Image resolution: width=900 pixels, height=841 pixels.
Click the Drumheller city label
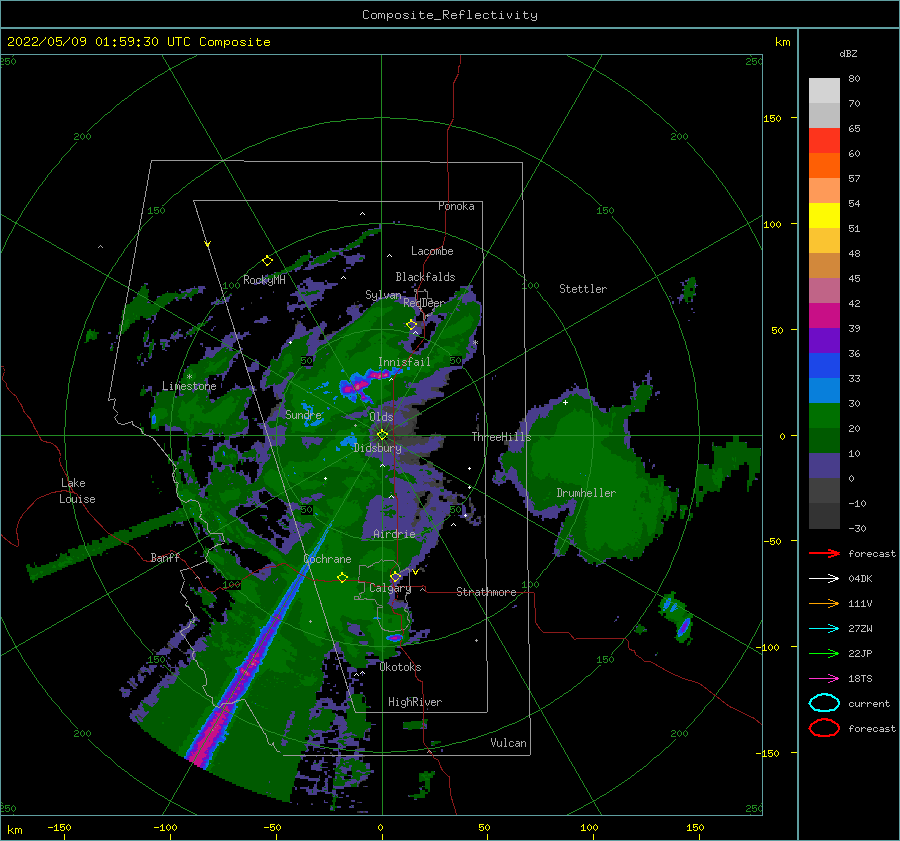click(x=586, y=493)
